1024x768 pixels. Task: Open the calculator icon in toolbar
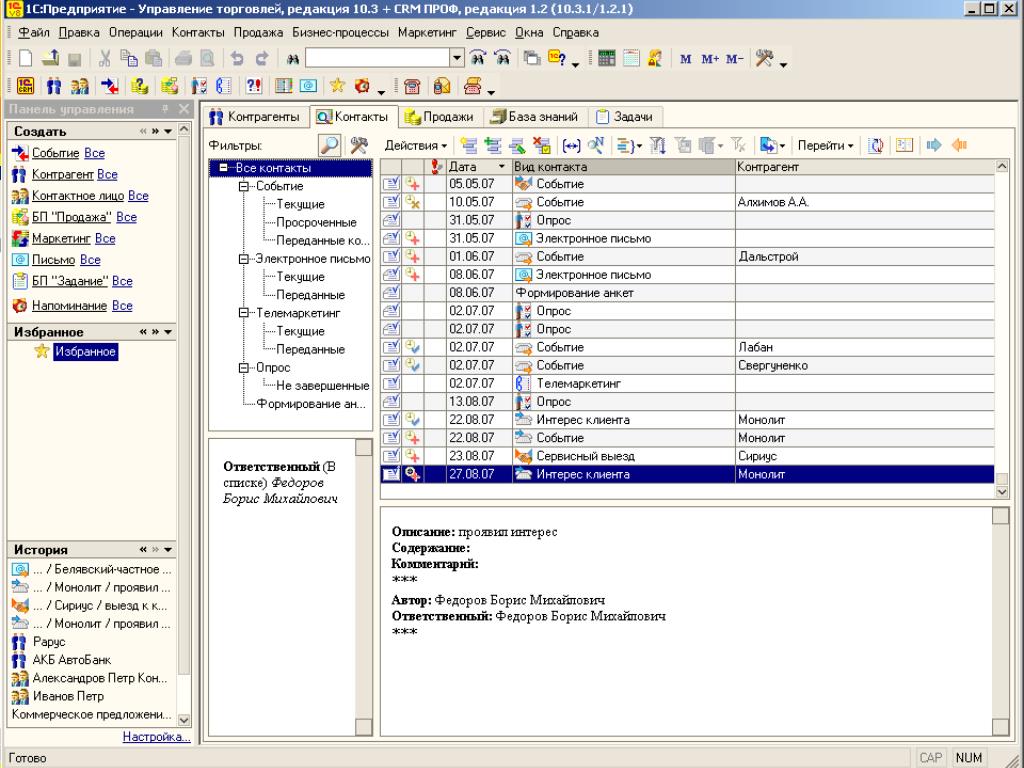[x=607, y=59]
